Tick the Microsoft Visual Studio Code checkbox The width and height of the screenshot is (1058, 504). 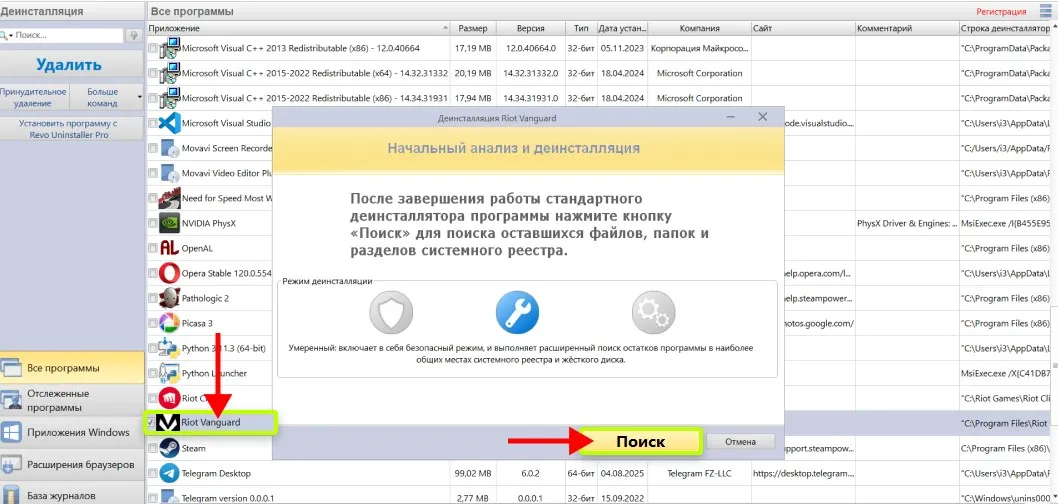click(x=152, y=123)
